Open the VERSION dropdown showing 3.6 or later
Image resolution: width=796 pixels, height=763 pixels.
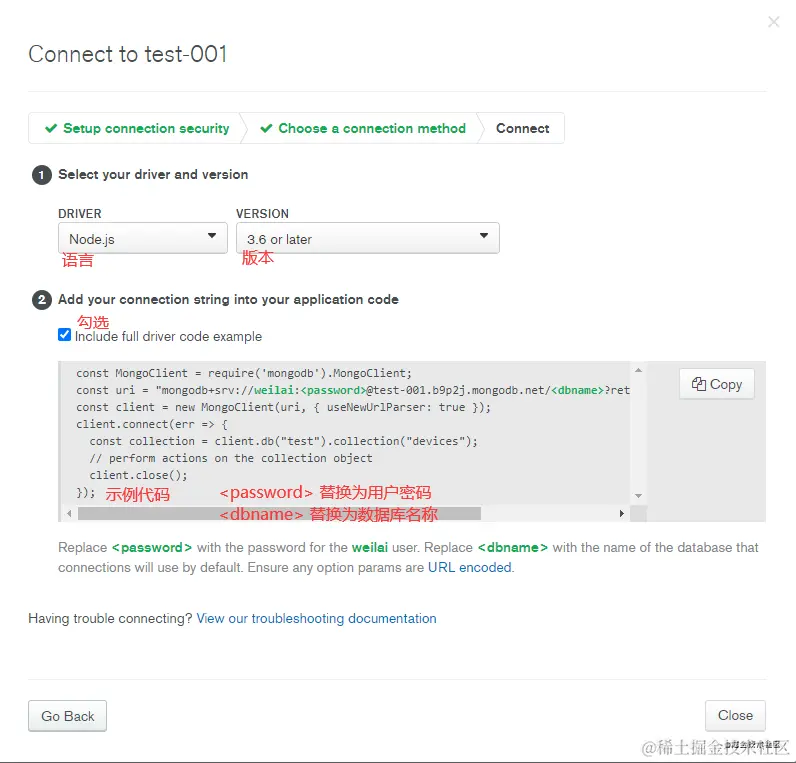pyautogui.click(x=368, y=238)
